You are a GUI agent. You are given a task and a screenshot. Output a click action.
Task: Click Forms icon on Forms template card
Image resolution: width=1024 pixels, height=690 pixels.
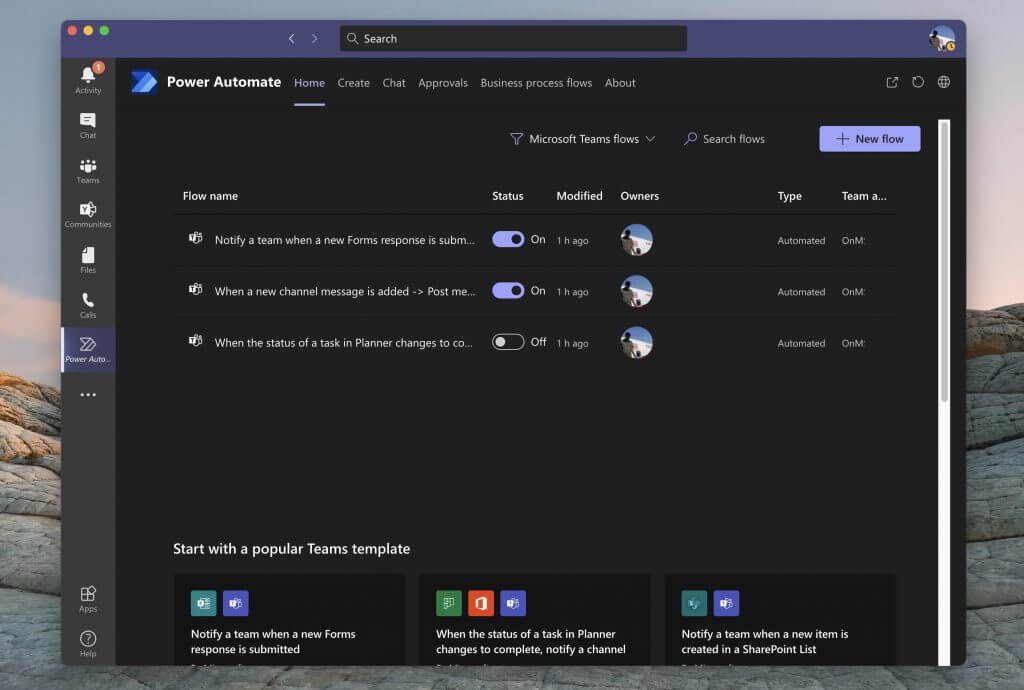point(203,603)
